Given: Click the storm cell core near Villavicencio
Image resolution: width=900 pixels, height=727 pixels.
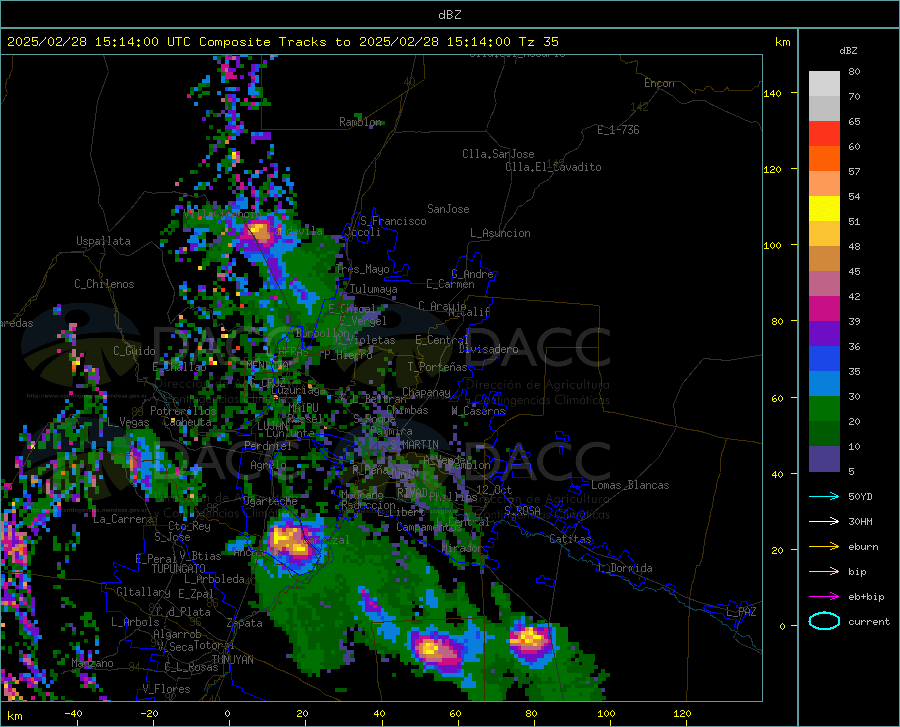Looking at the screenshot, I should click(259, 232).
